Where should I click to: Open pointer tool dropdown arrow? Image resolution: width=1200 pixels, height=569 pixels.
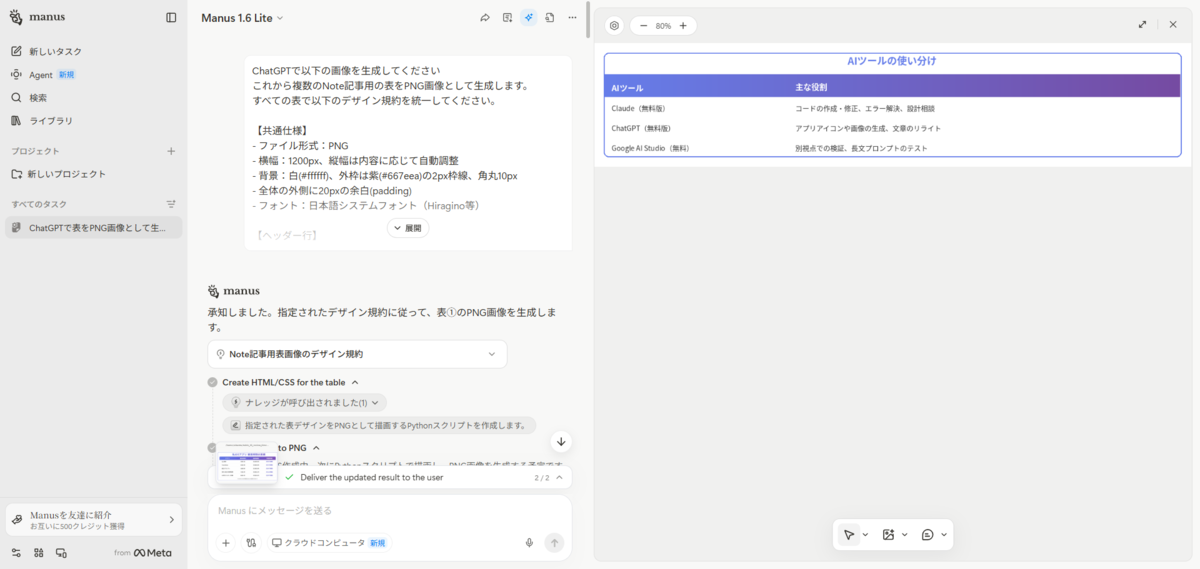click(x=866, y=535)
